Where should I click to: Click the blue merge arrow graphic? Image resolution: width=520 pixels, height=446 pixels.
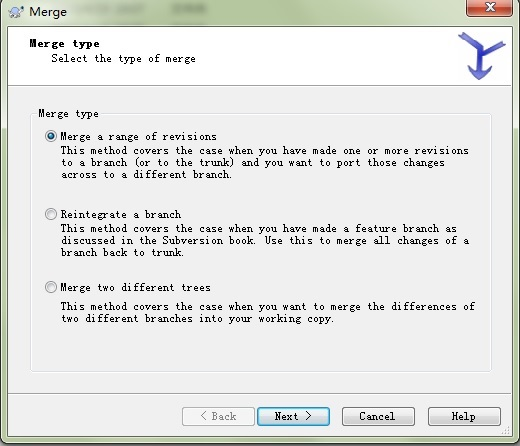[481, 56]
